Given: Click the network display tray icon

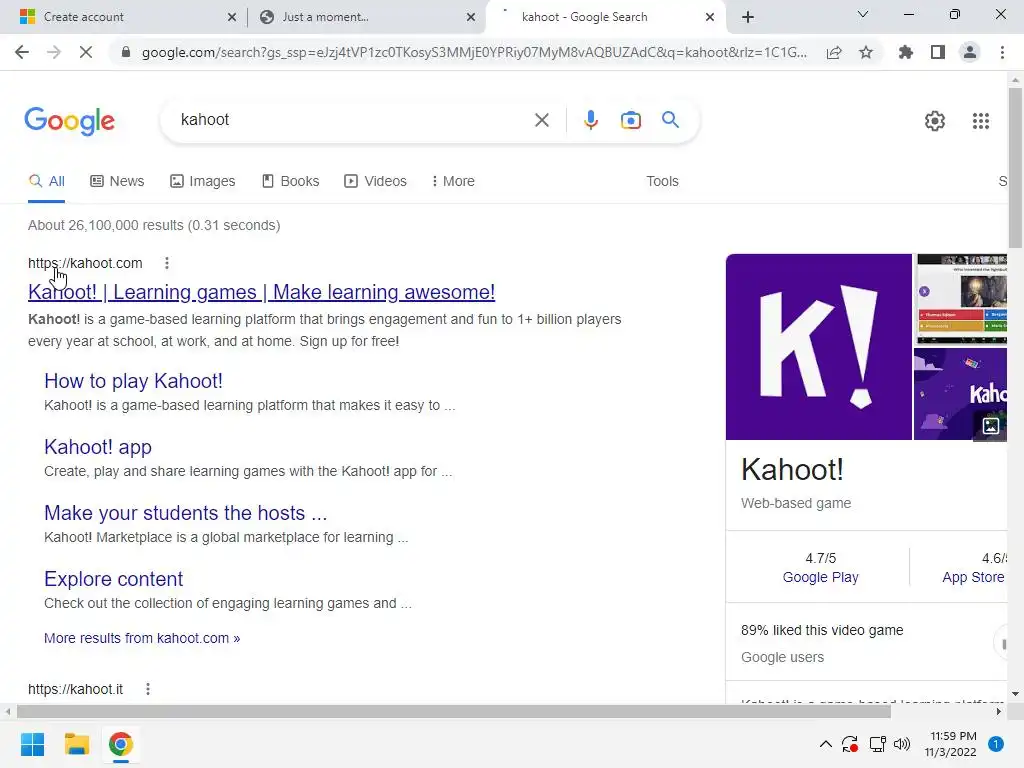Looking at the screenshot, I should pyautogui.click(x=877, y=744).
